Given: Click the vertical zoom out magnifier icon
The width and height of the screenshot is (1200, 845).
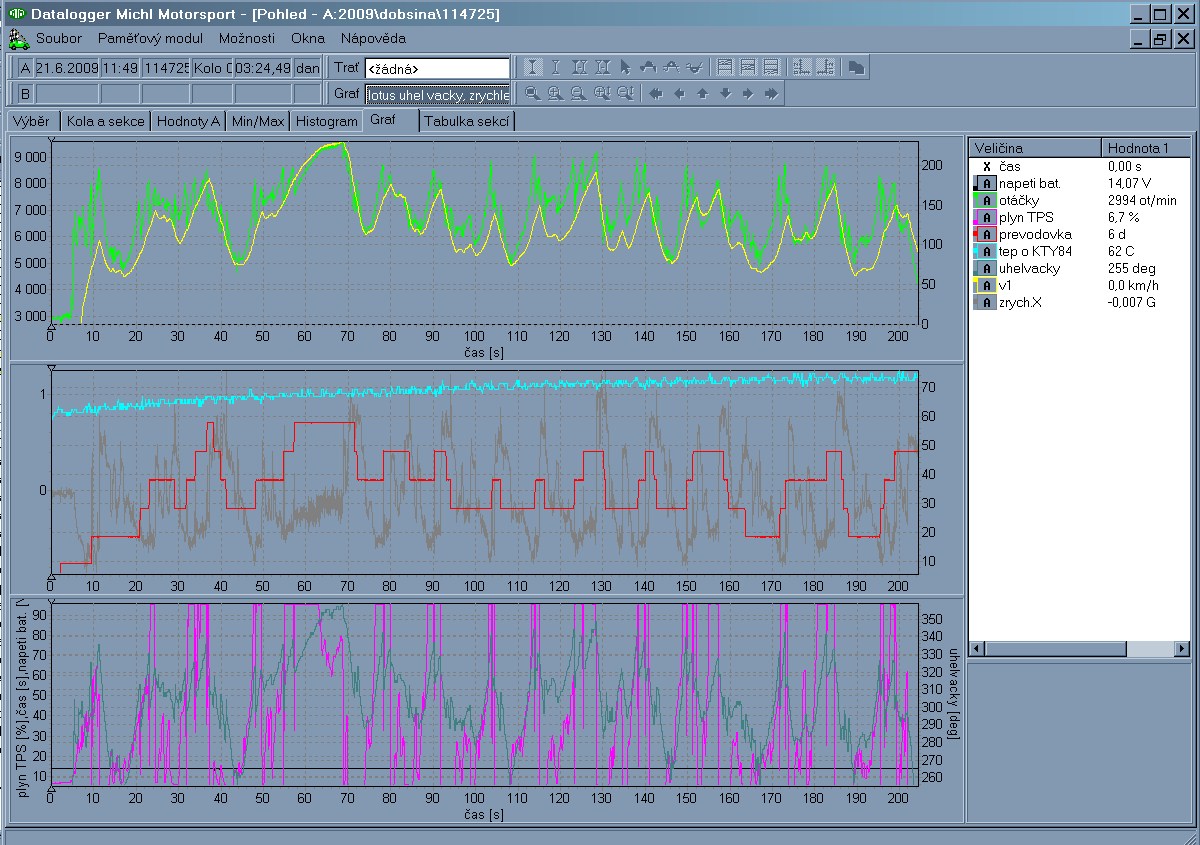Looking at the screenshot, I should coord(625,94).
